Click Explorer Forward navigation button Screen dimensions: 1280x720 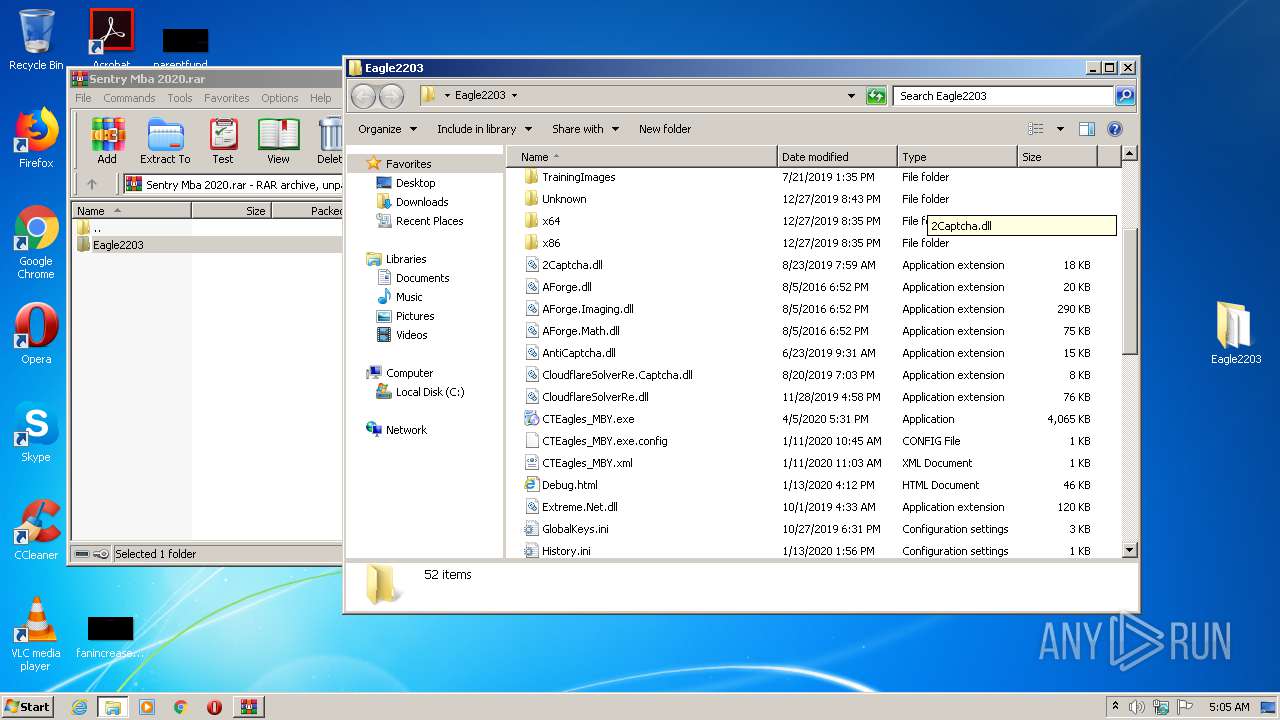pos(391,96)
